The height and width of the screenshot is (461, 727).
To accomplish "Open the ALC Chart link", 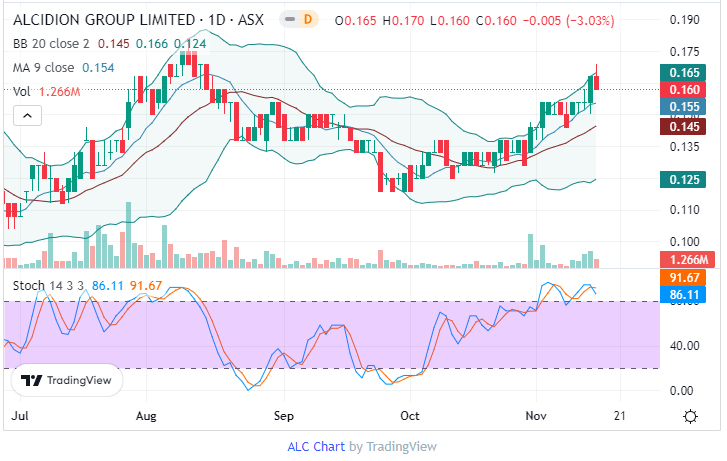I will (x=315, y=447).
